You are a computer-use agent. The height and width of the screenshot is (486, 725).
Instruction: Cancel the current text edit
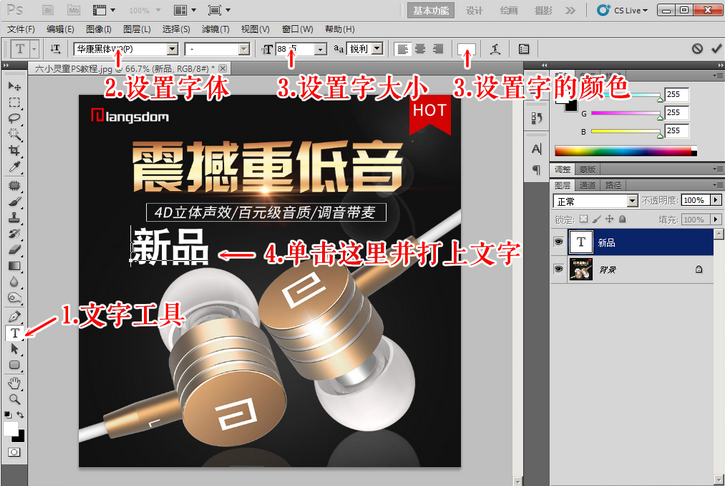697,48
